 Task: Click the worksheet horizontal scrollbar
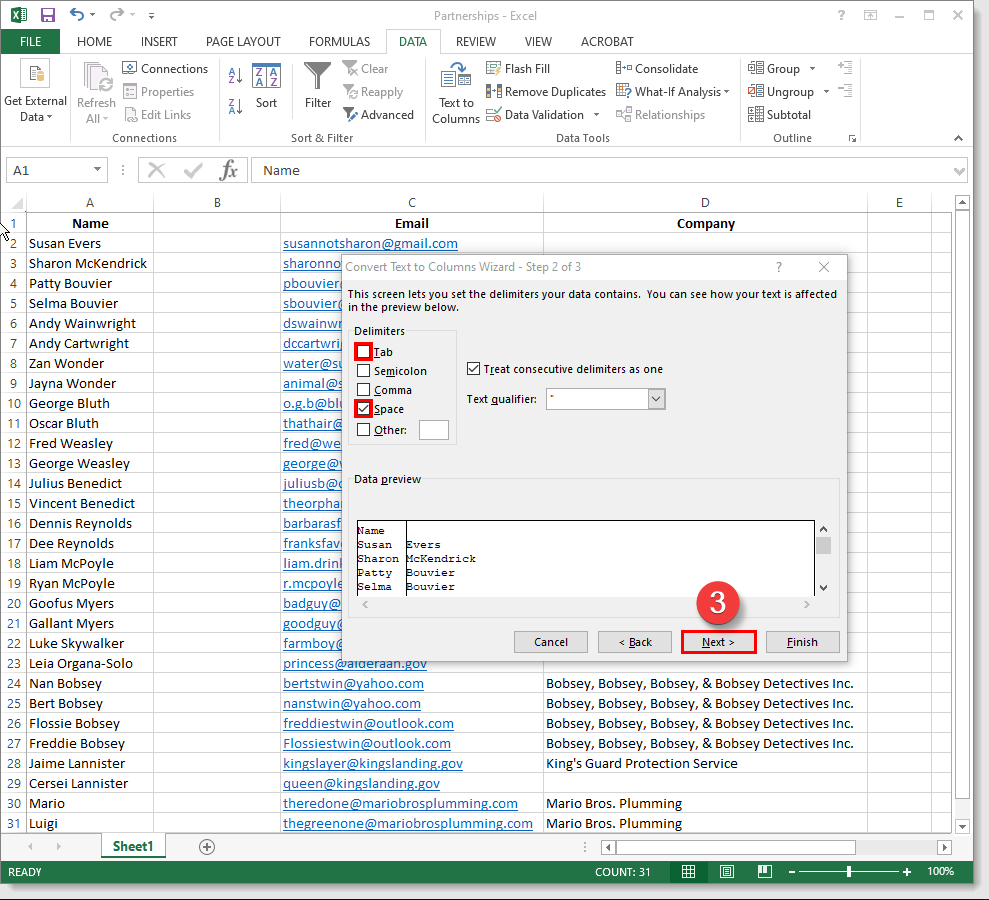point(735,847)
